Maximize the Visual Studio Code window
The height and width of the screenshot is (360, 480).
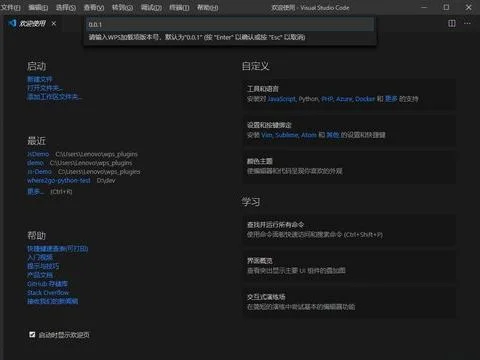[446, 7]
